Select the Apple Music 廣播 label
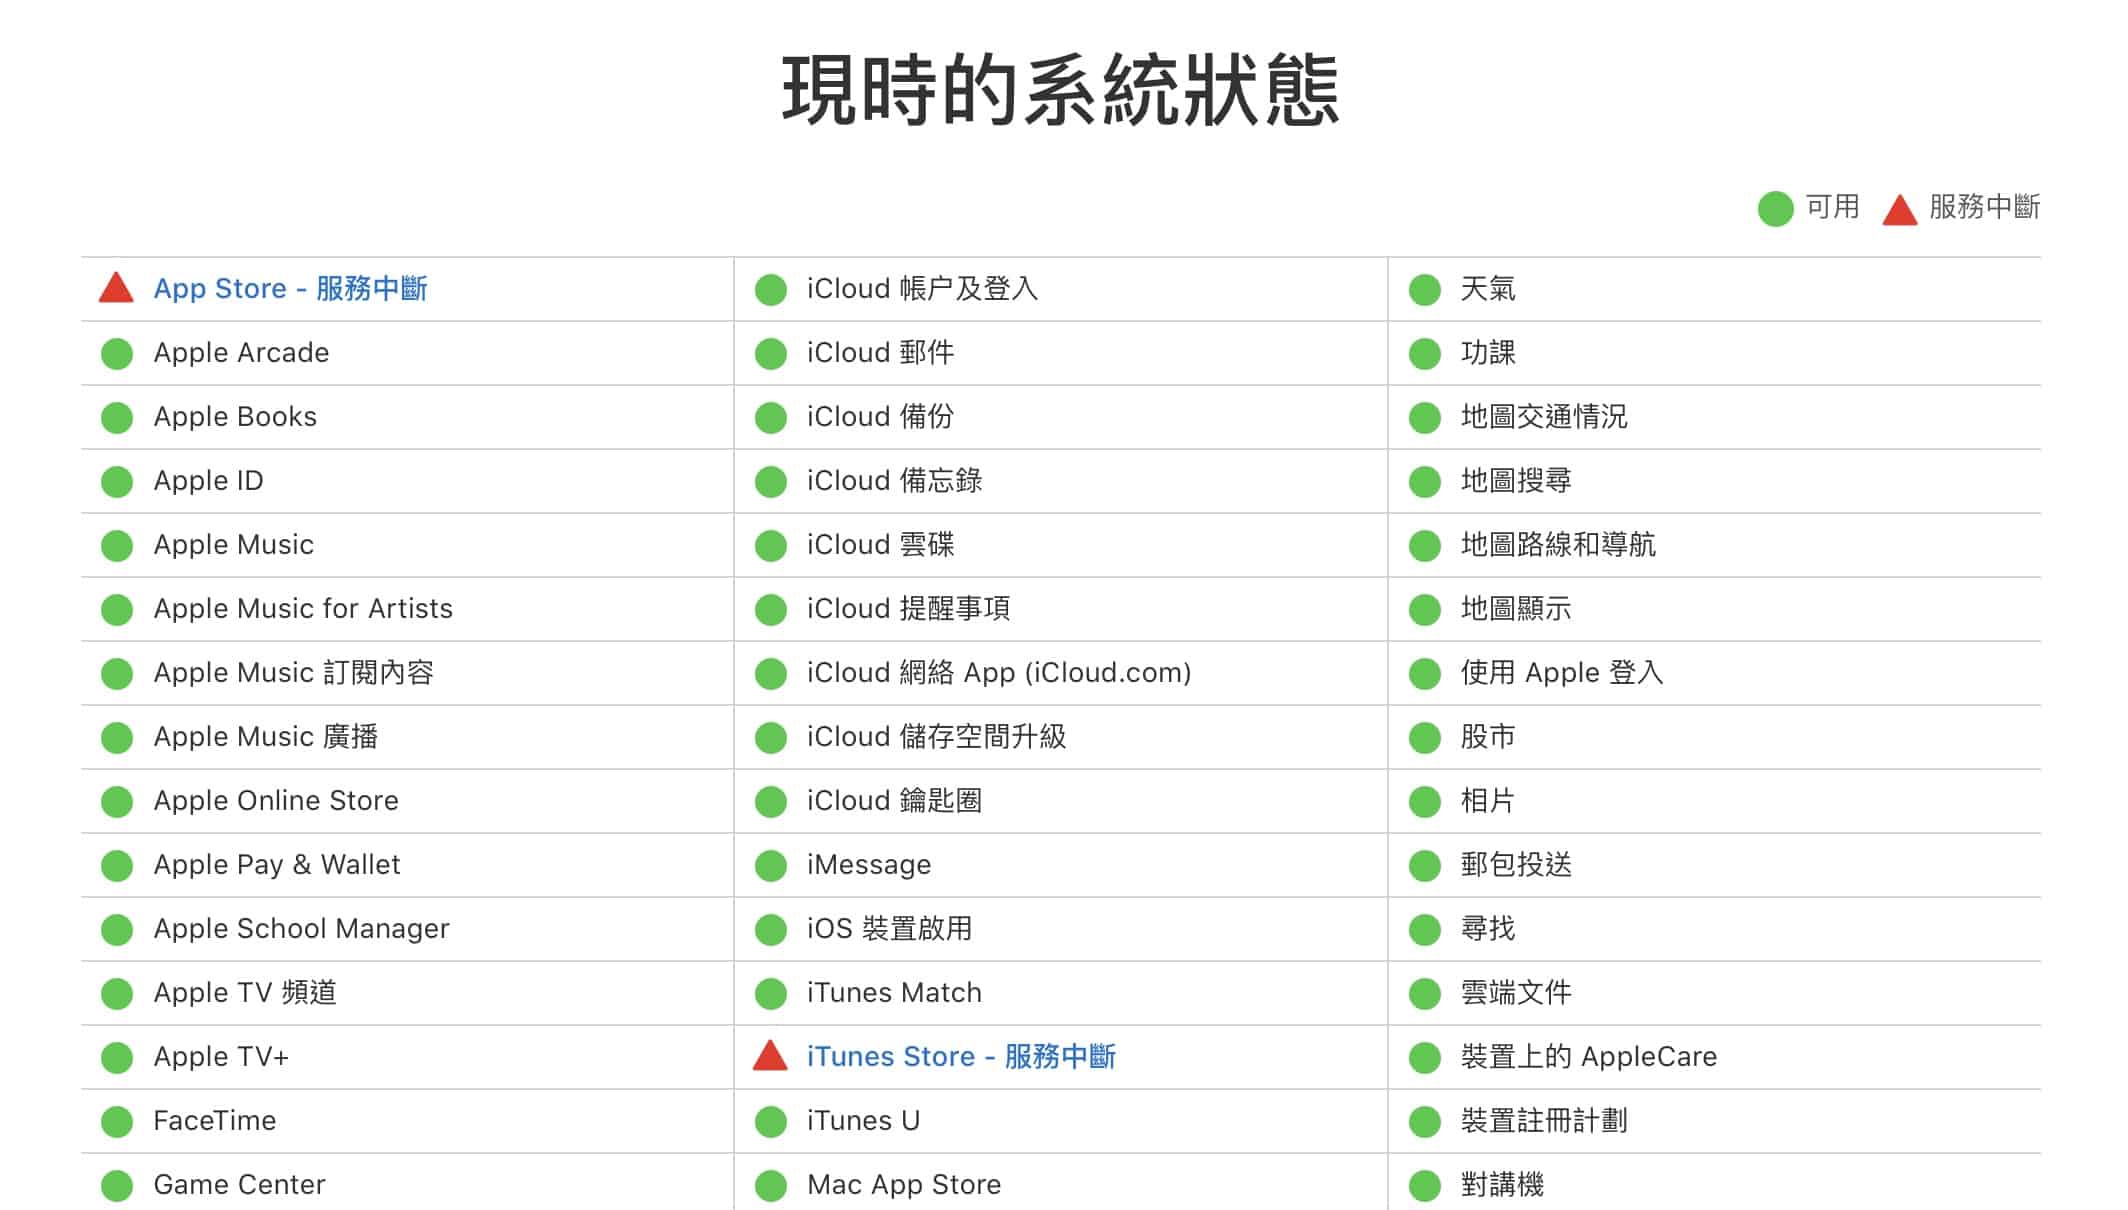 265,737
